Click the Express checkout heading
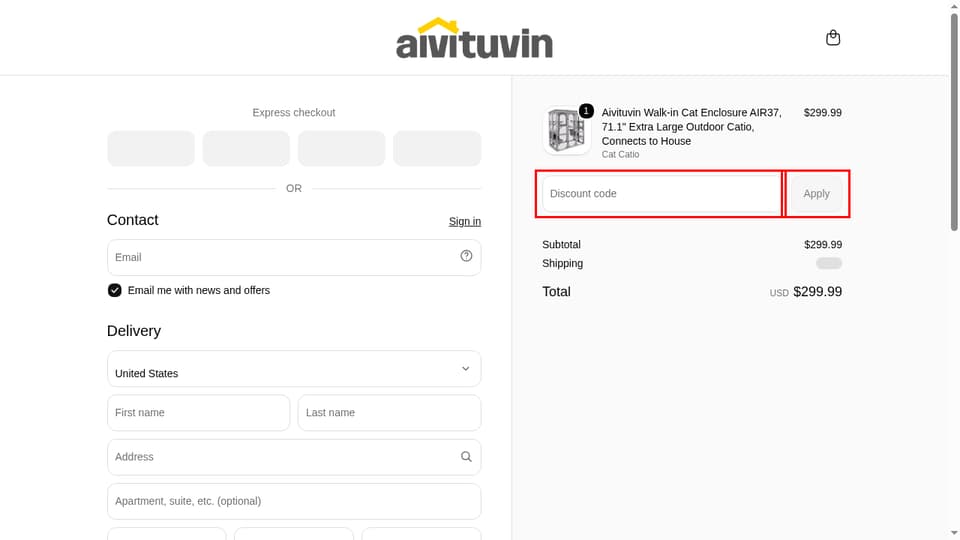Image resolution: width=960 pixels, height=540 pixels. (x=294, y=113)
